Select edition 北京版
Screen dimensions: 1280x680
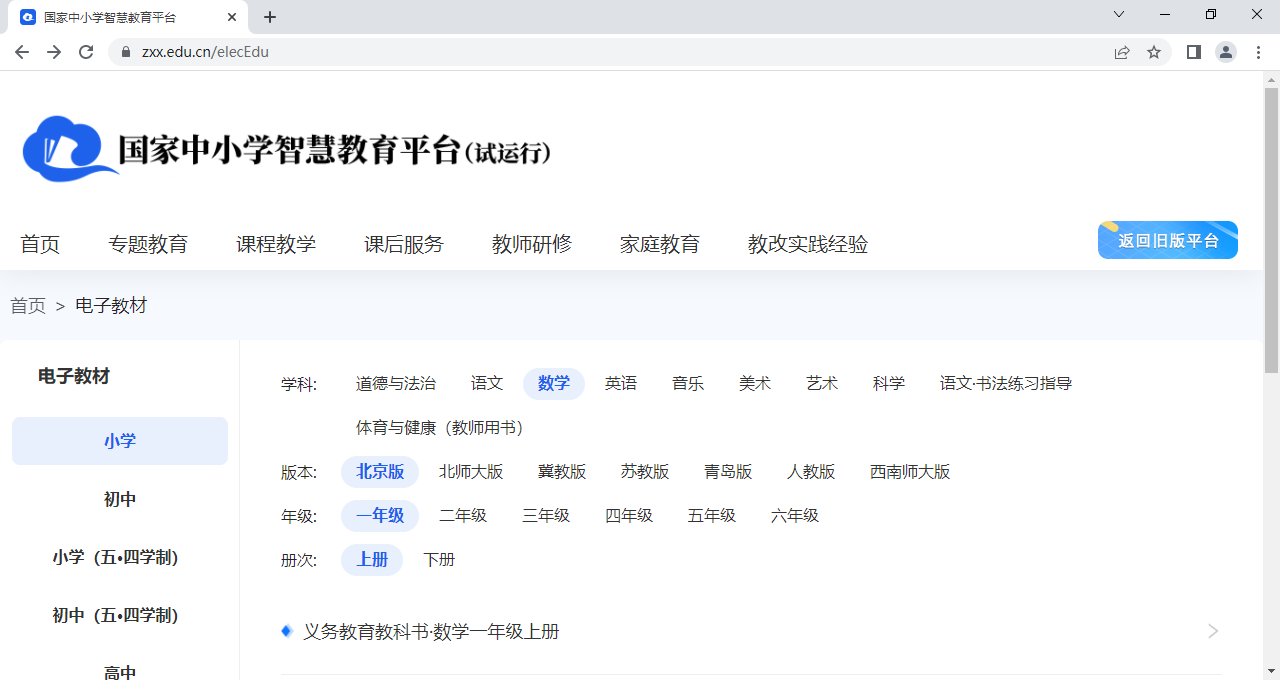[380, 472]
